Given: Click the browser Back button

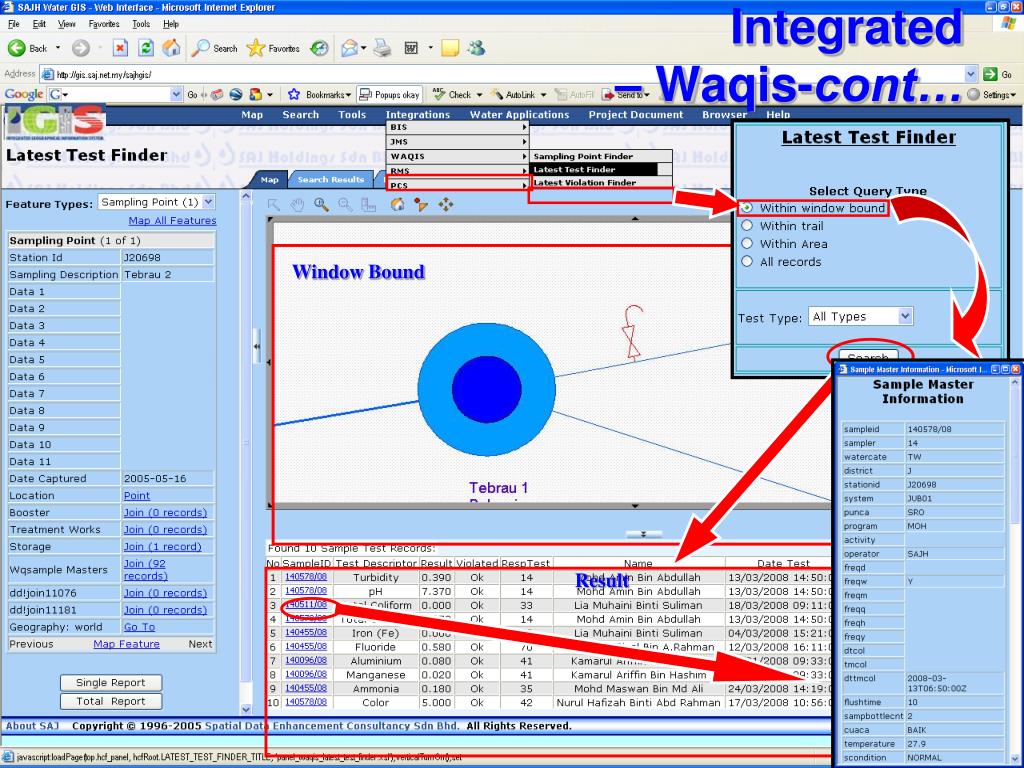Looking at the screenshot, I should pos(27,48).
